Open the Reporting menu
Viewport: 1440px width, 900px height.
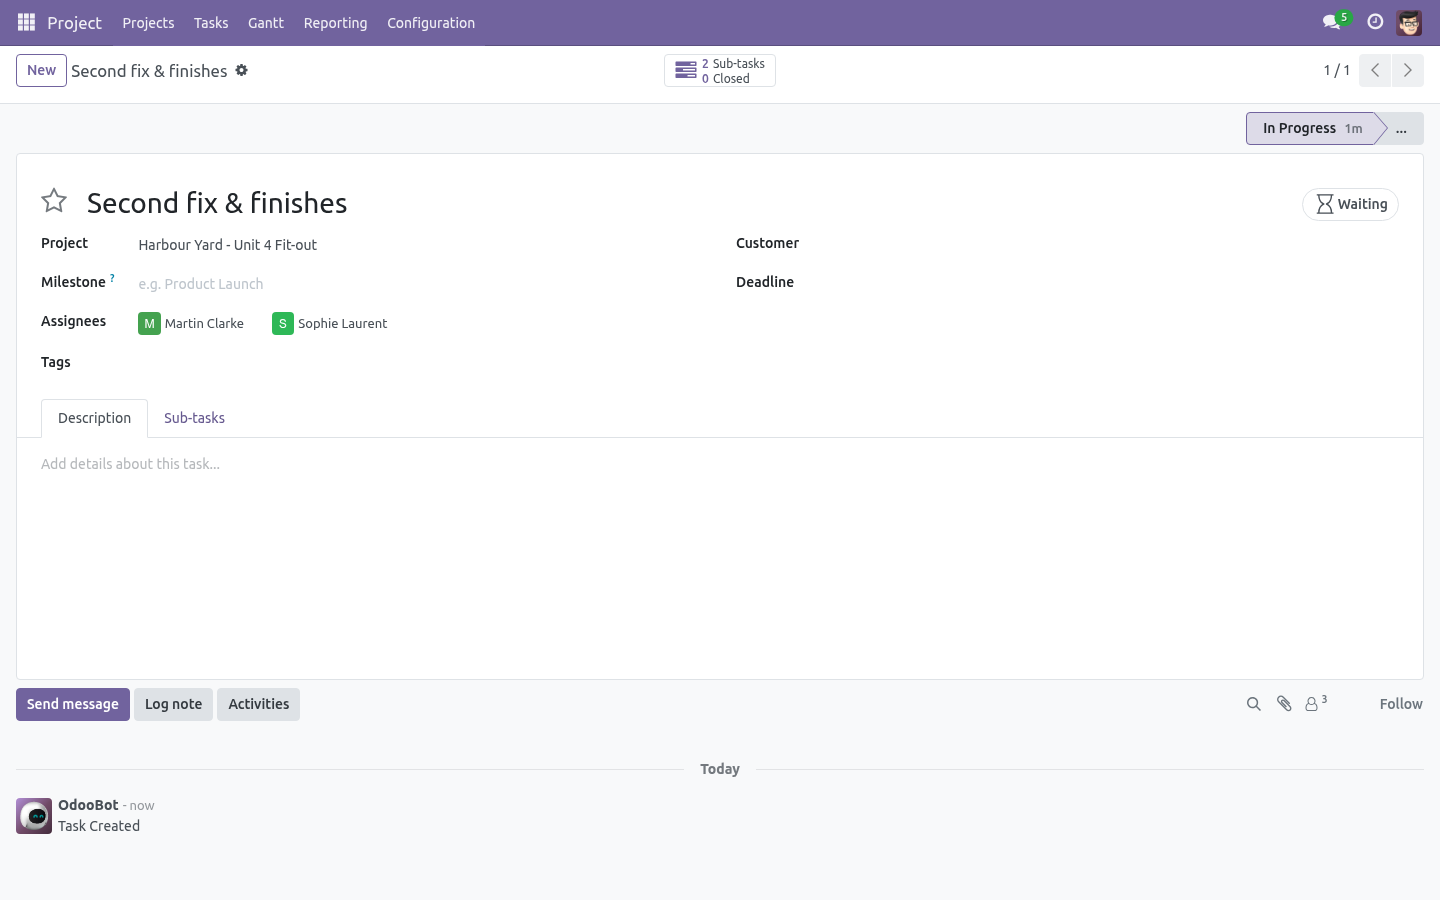tap(335, 23)
